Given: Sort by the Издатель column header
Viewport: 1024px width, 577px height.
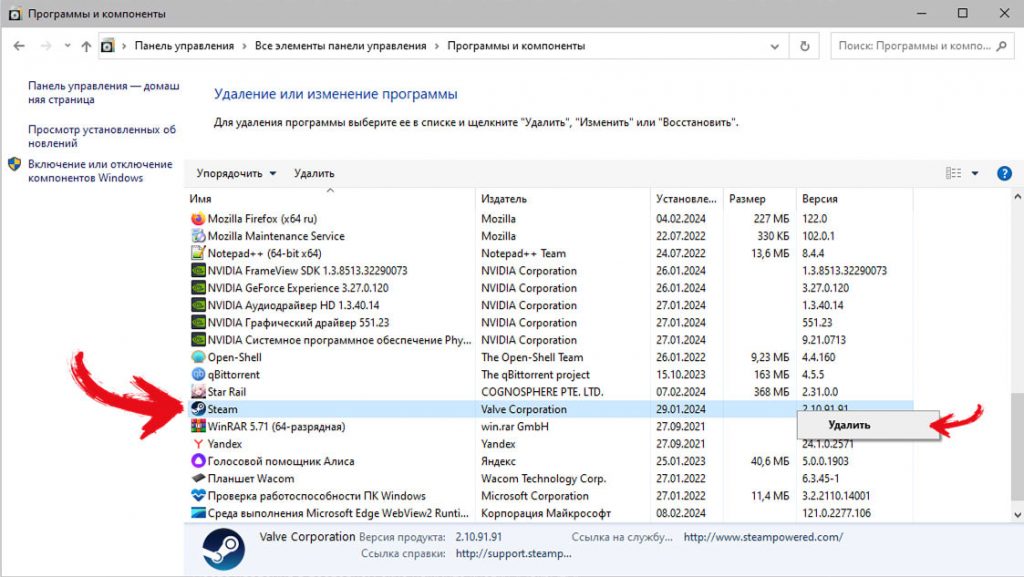Looking at the screenshot, I should coord(563,198).
